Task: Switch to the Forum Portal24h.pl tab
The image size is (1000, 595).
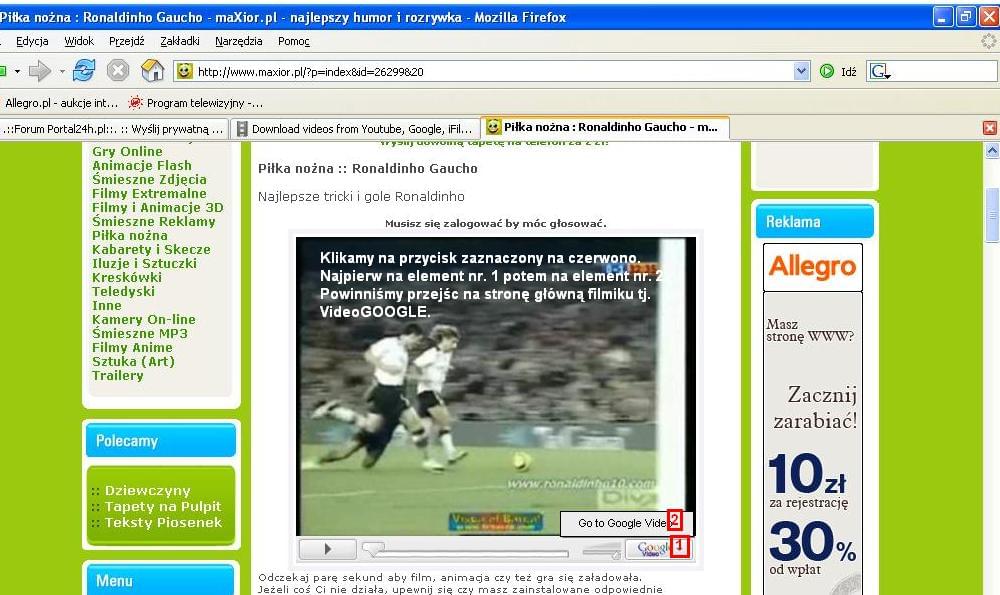Action: click(114, 129)
